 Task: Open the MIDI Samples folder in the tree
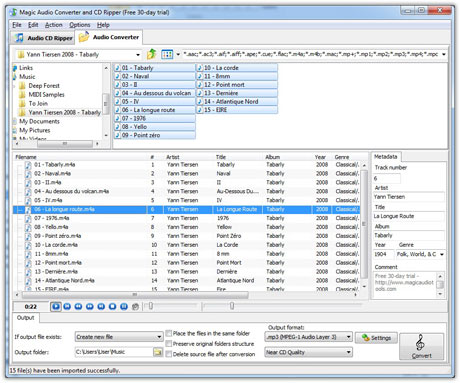pos(46,95)
